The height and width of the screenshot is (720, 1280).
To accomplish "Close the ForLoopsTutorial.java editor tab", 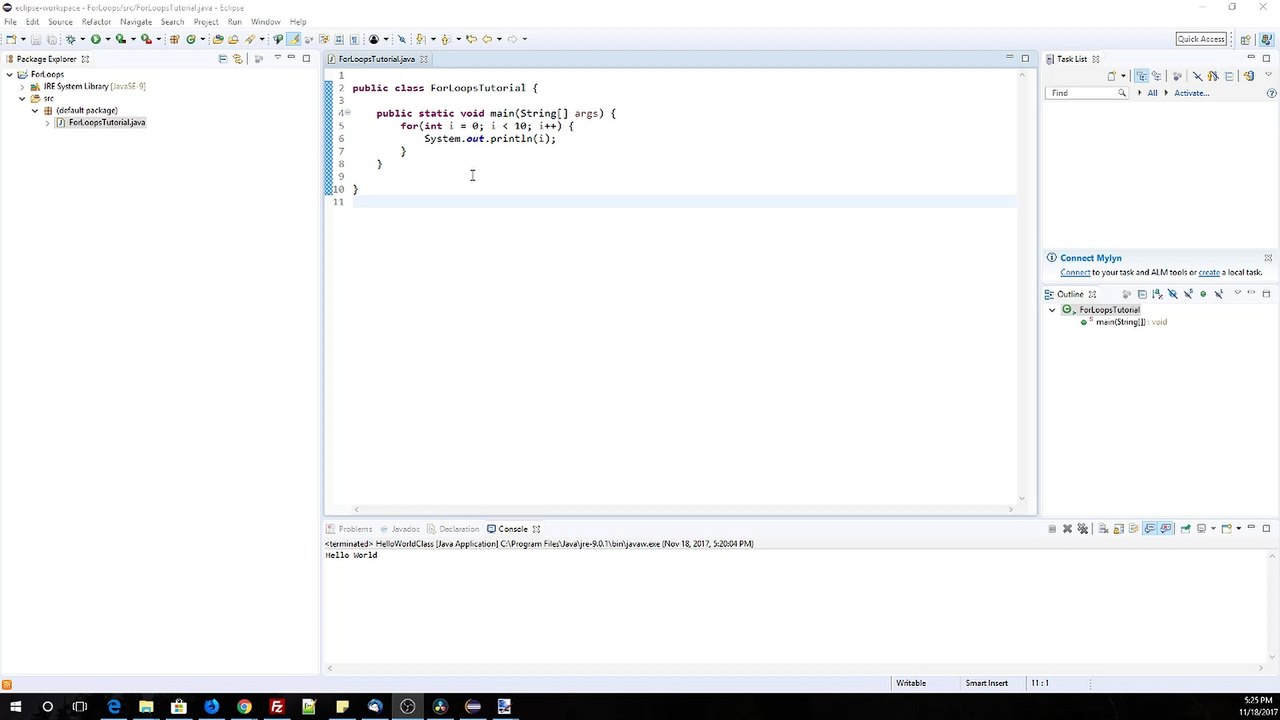I will click(x=424, y=59).
